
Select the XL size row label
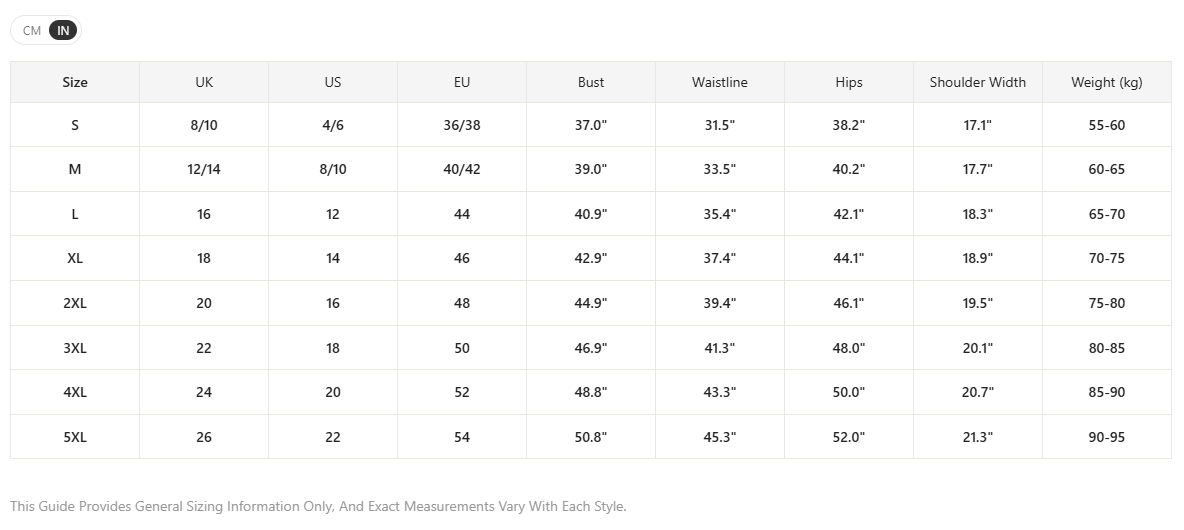coord(75,258)
